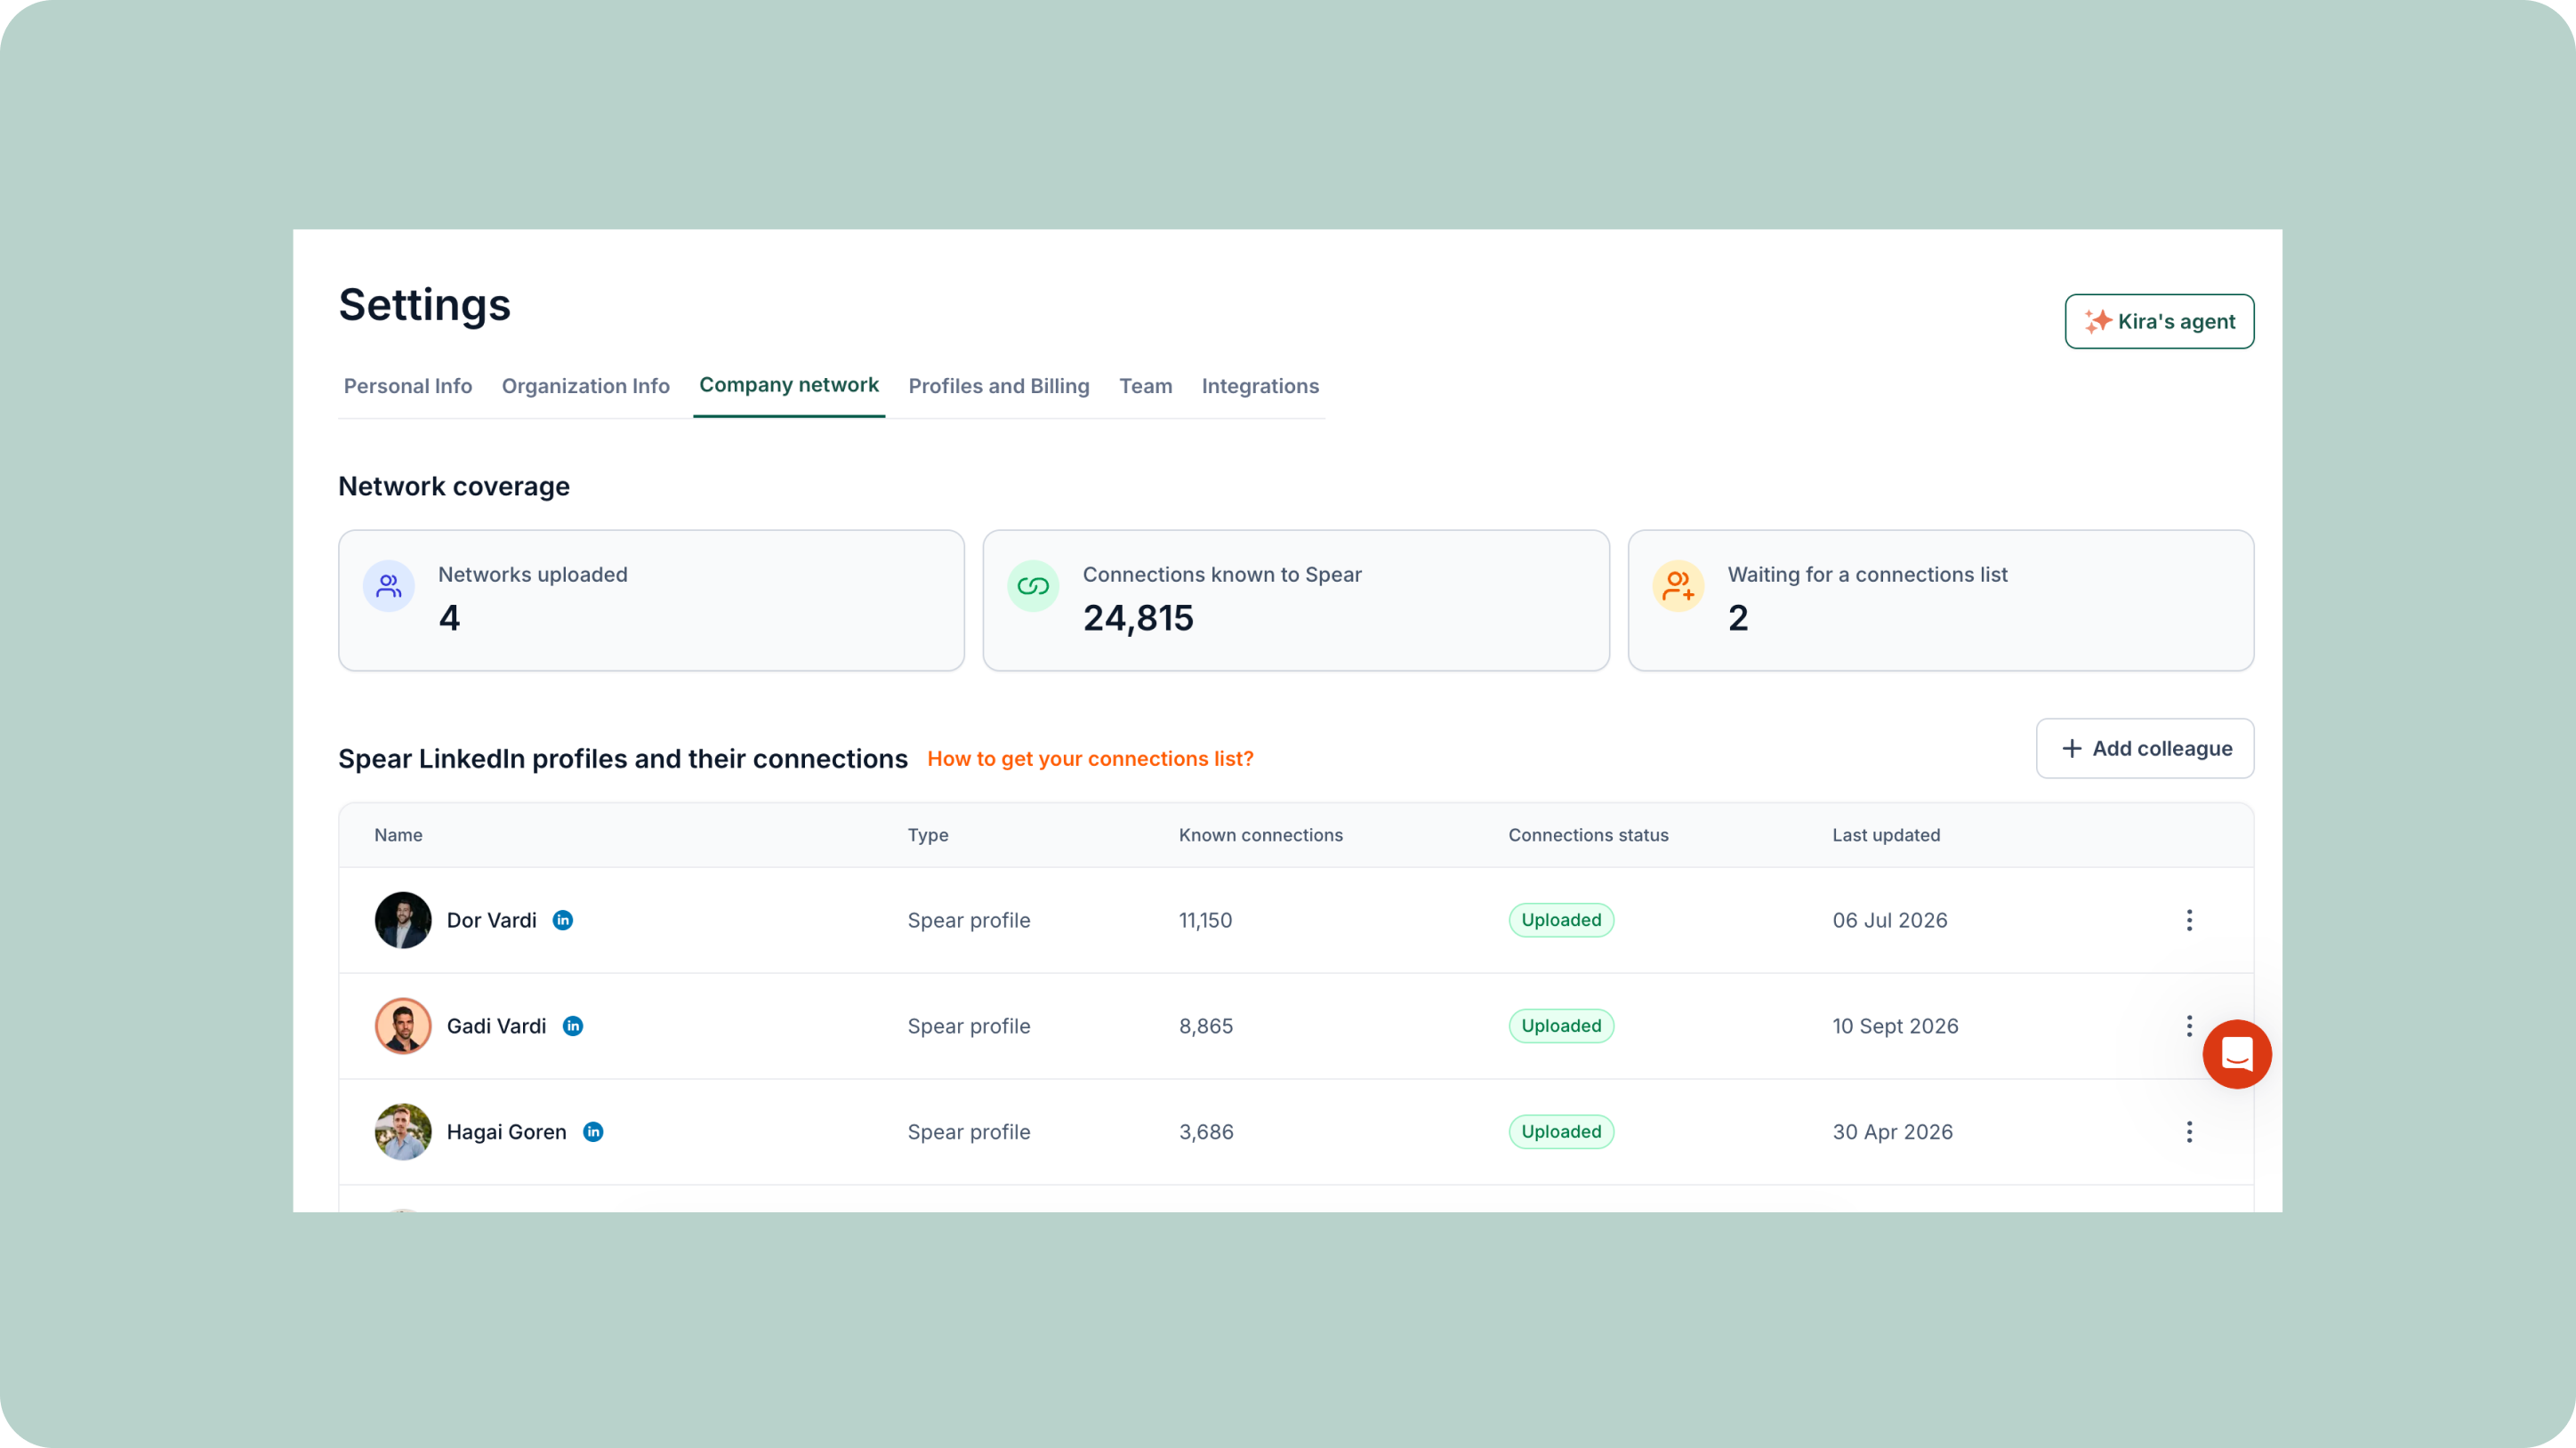Image resolution: width=2576 pixels, height=1448 pixels.
Task: Open Dor Vardi's LinkedIn icon
Action: [563, 920]
